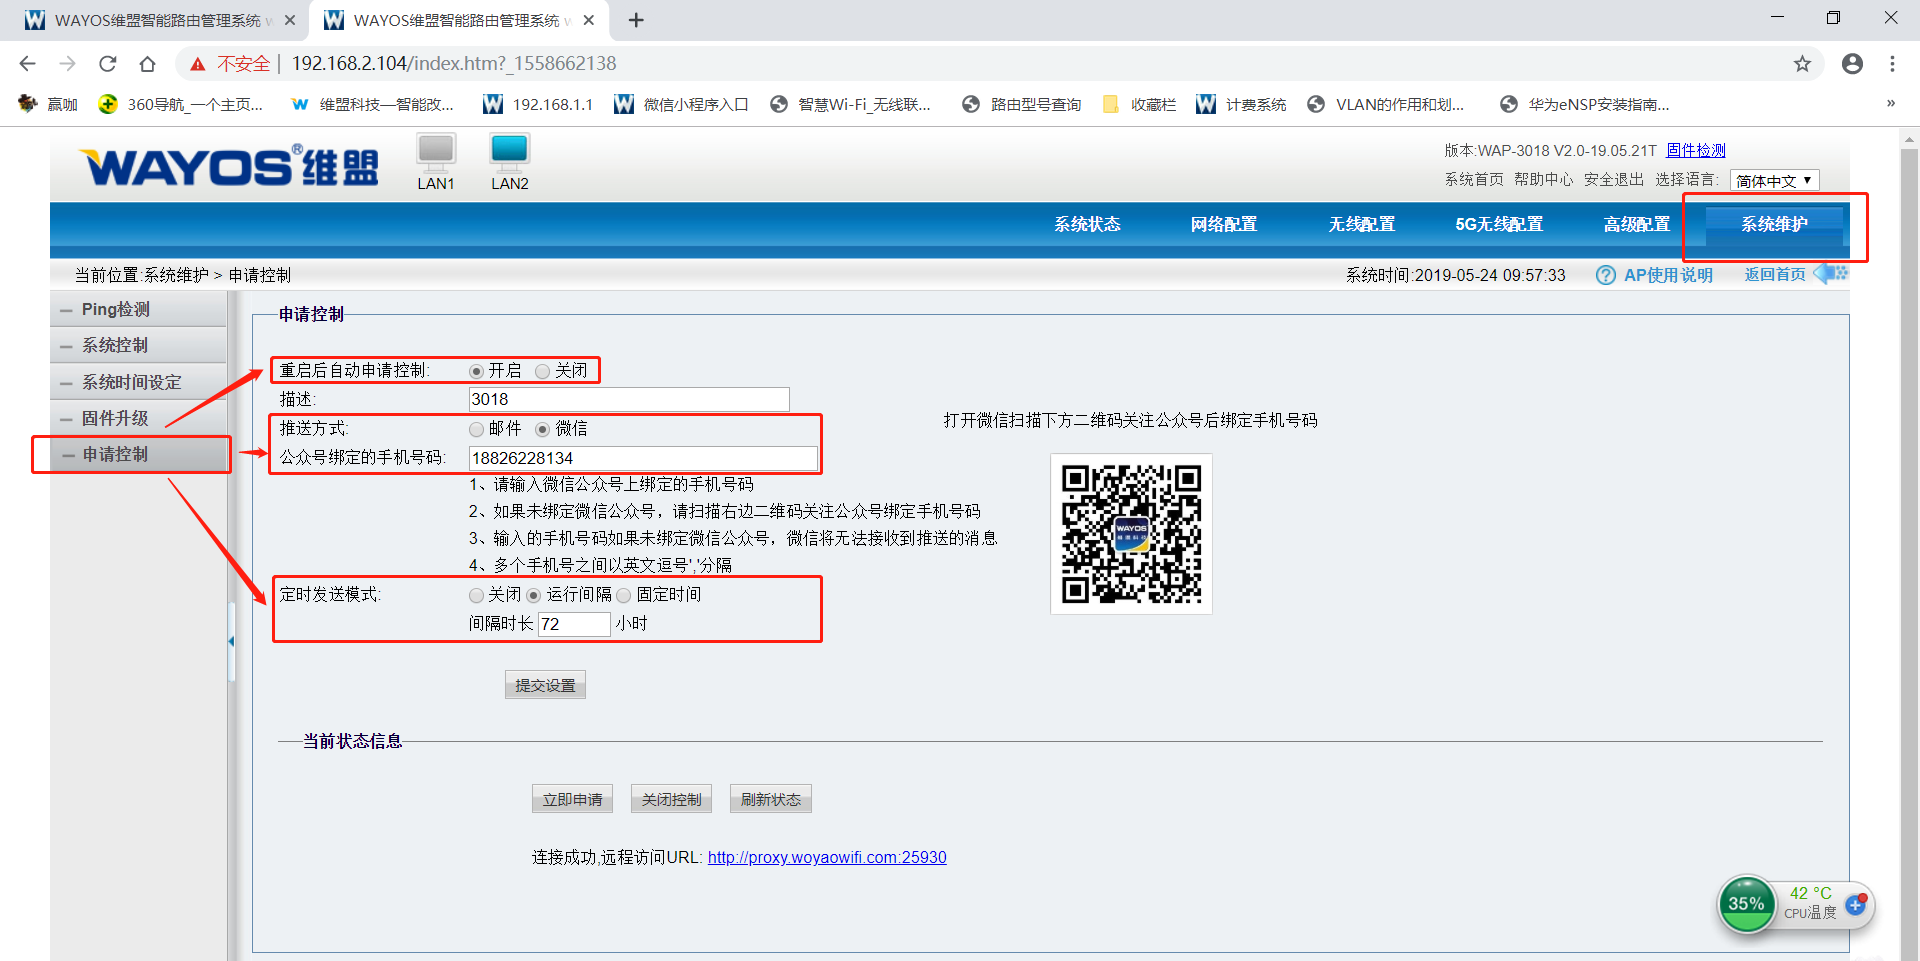This screenshot has width=1920, height=961.
Task: Select Ping检测 in the sidebar
Action: pos(138,309)
